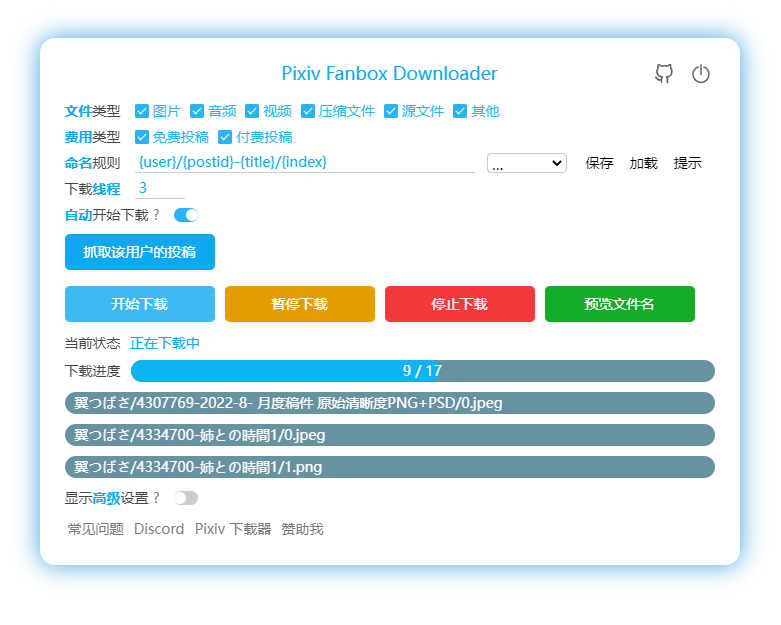This screenshot has width=781, height=625.
Task: Open the 常见问题 link
Action: pos(96,529)
